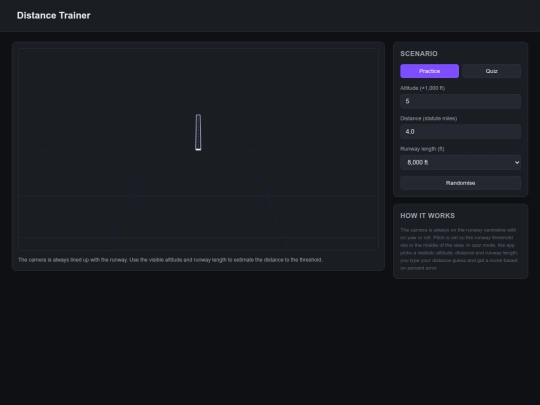Focus the Altitude input field
540x405 pixels.
[460, 101]
